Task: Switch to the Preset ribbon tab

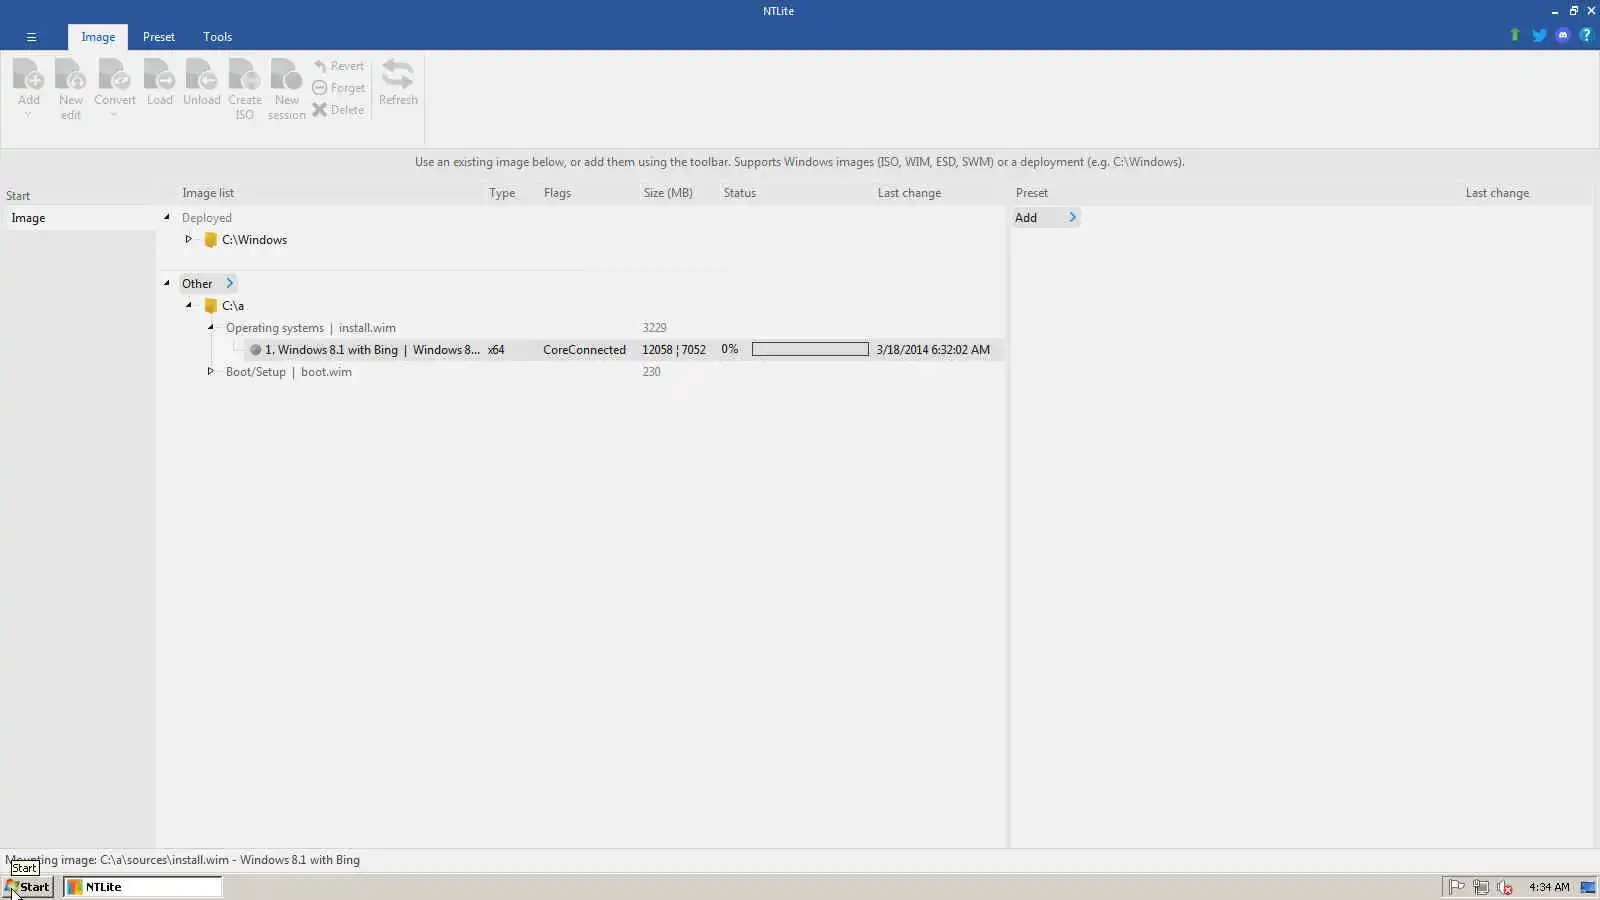Action: point(158,37)
